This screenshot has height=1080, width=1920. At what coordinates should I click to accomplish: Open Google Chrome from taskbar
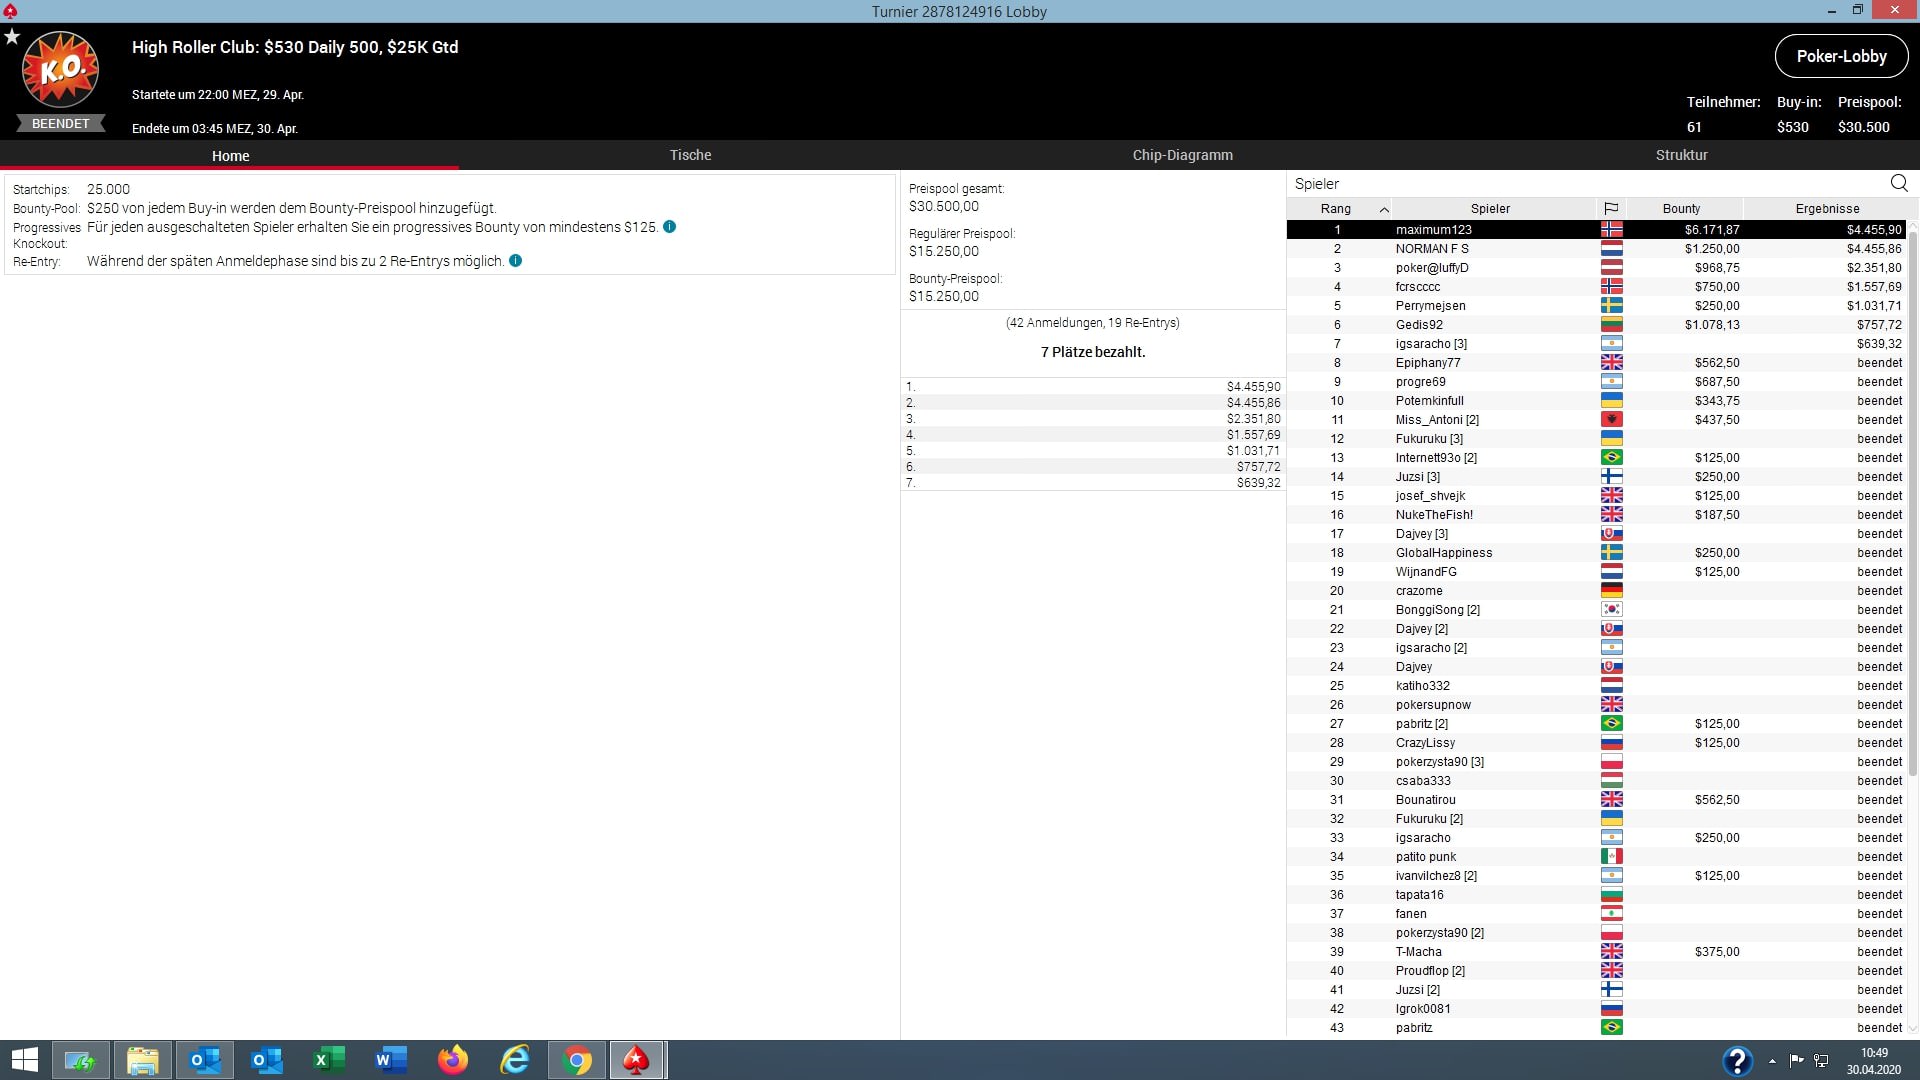click(x=577, y=1060)
